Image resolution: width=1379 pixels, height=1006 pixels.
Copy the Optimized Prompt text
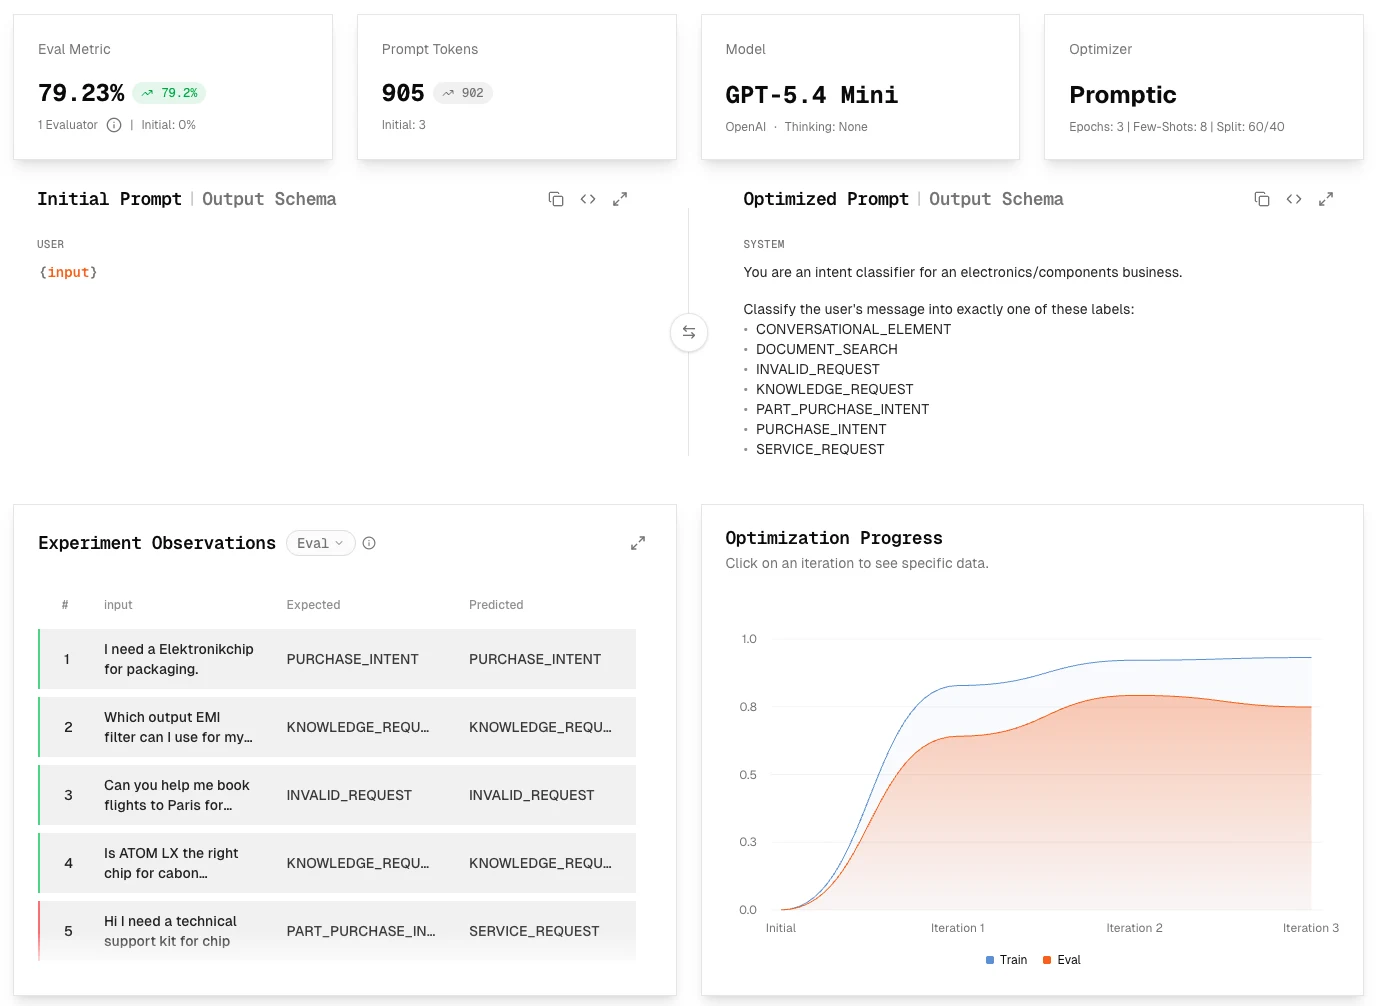[x=1262, y=199]
